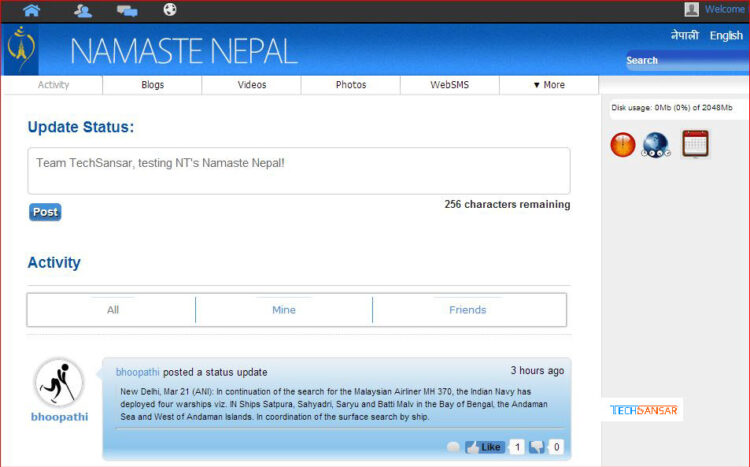Screen dimensions: 750x467
Task: Click the orange clock icon in sidebar
Action: click(x=623, y=145)
